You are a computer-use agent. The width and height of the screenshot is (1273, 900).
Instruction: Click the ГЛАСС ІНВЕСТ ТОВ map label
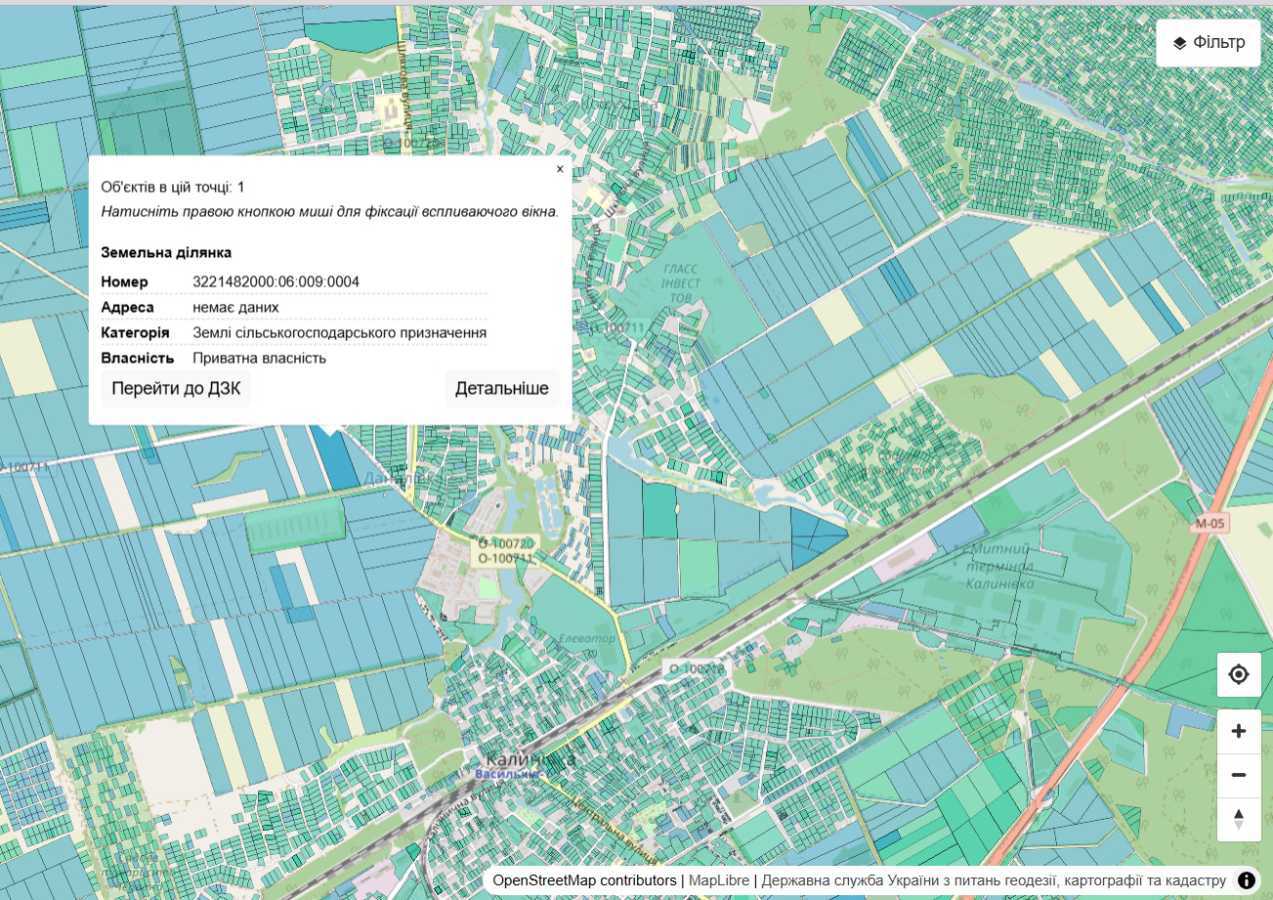click(681, 283)
